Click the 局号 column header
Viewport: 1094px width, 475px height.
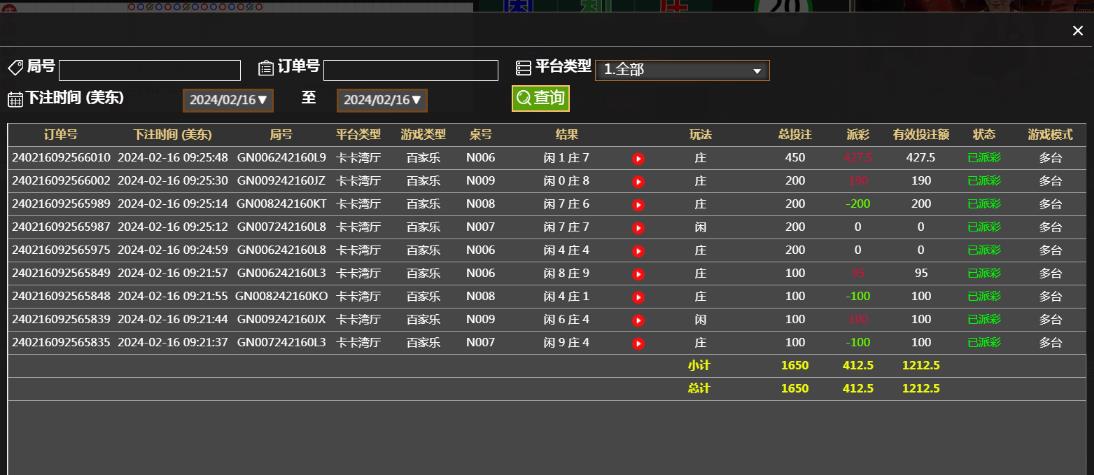281,135
